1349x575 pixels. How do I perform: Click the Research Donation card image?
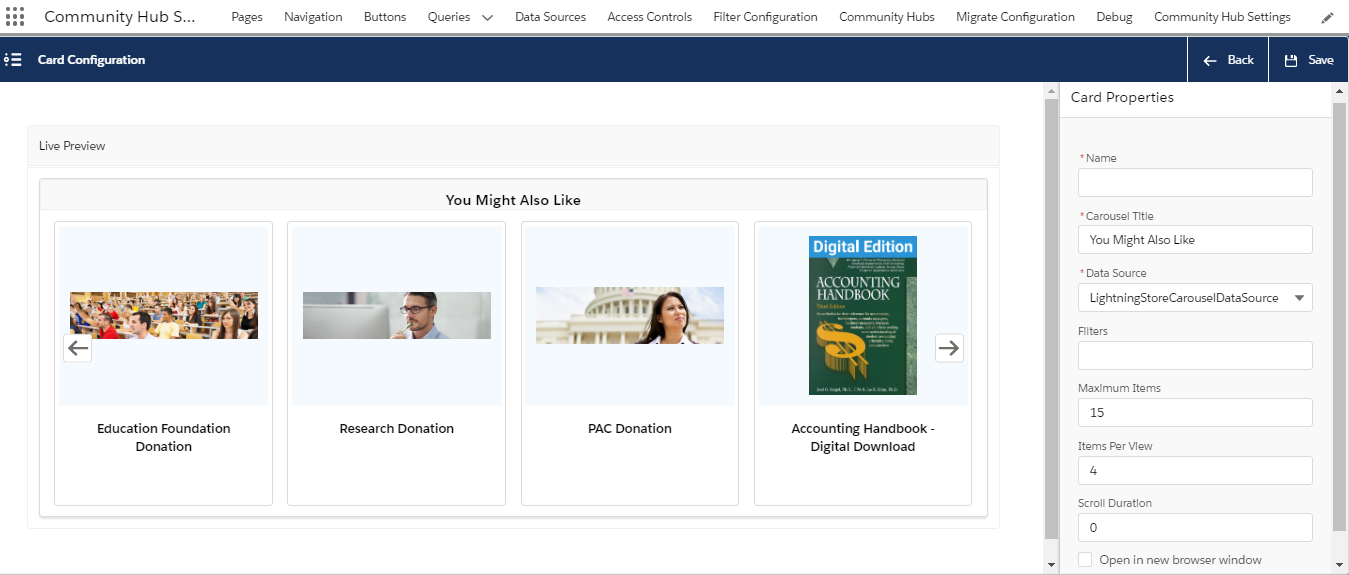pyautogui.click(x=397, y=315)
